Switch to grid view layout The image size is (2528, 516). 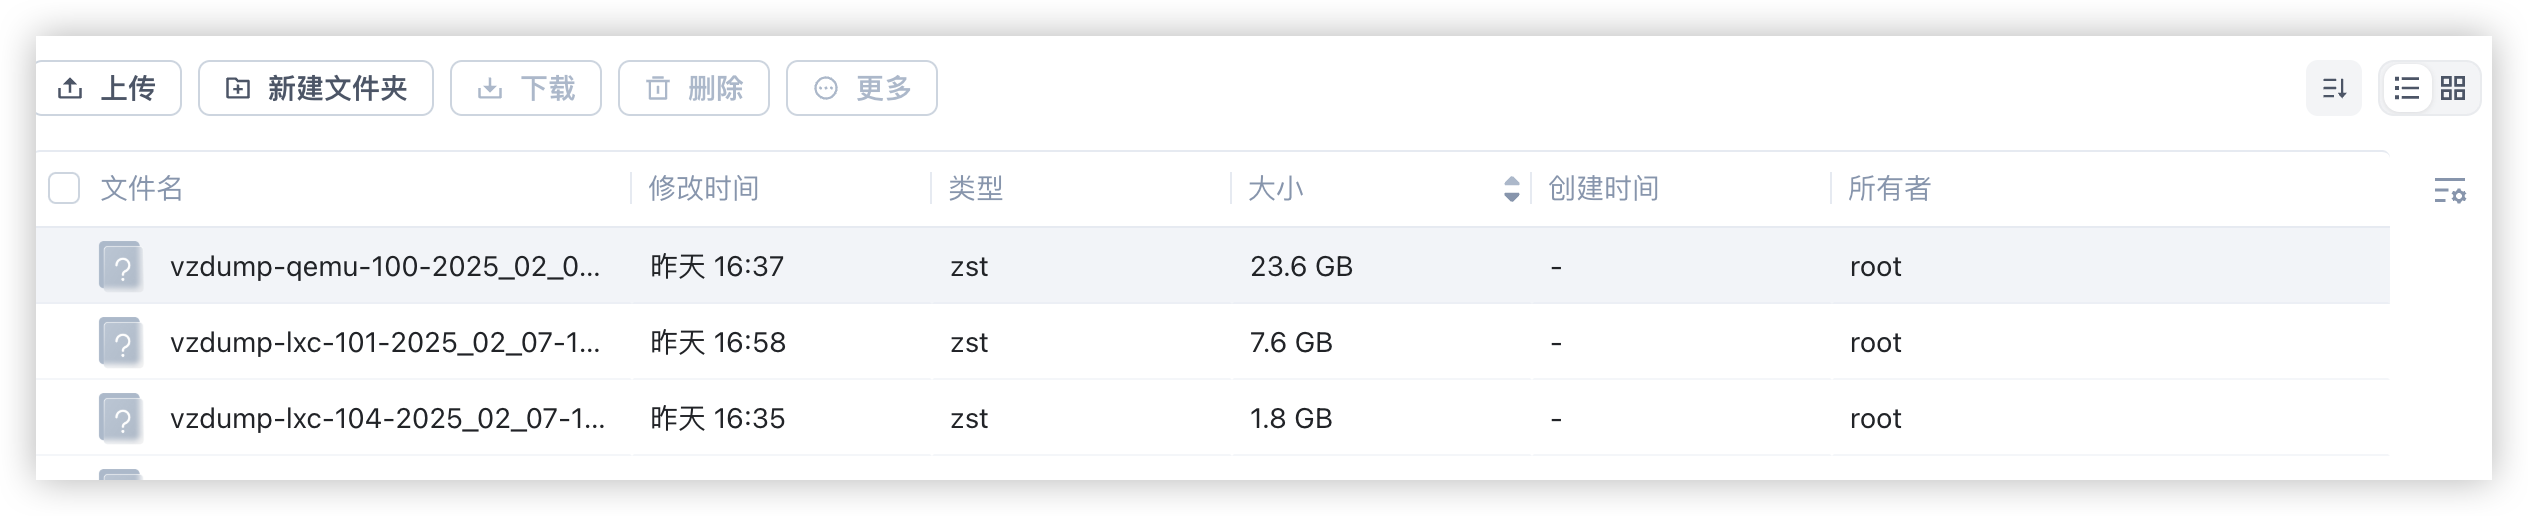click(2453, 88)
